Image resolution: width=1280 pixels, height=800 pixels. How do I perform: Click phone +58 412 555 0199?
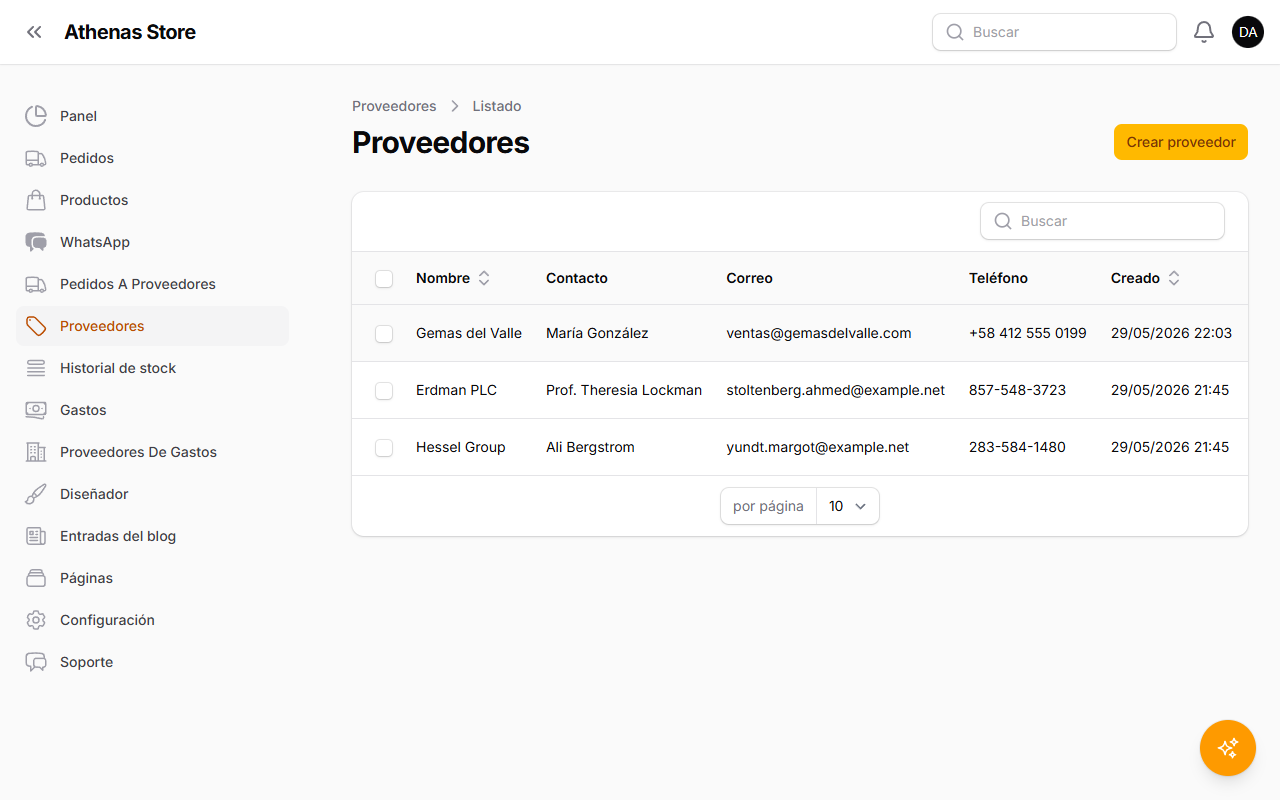pos(1028,333)
